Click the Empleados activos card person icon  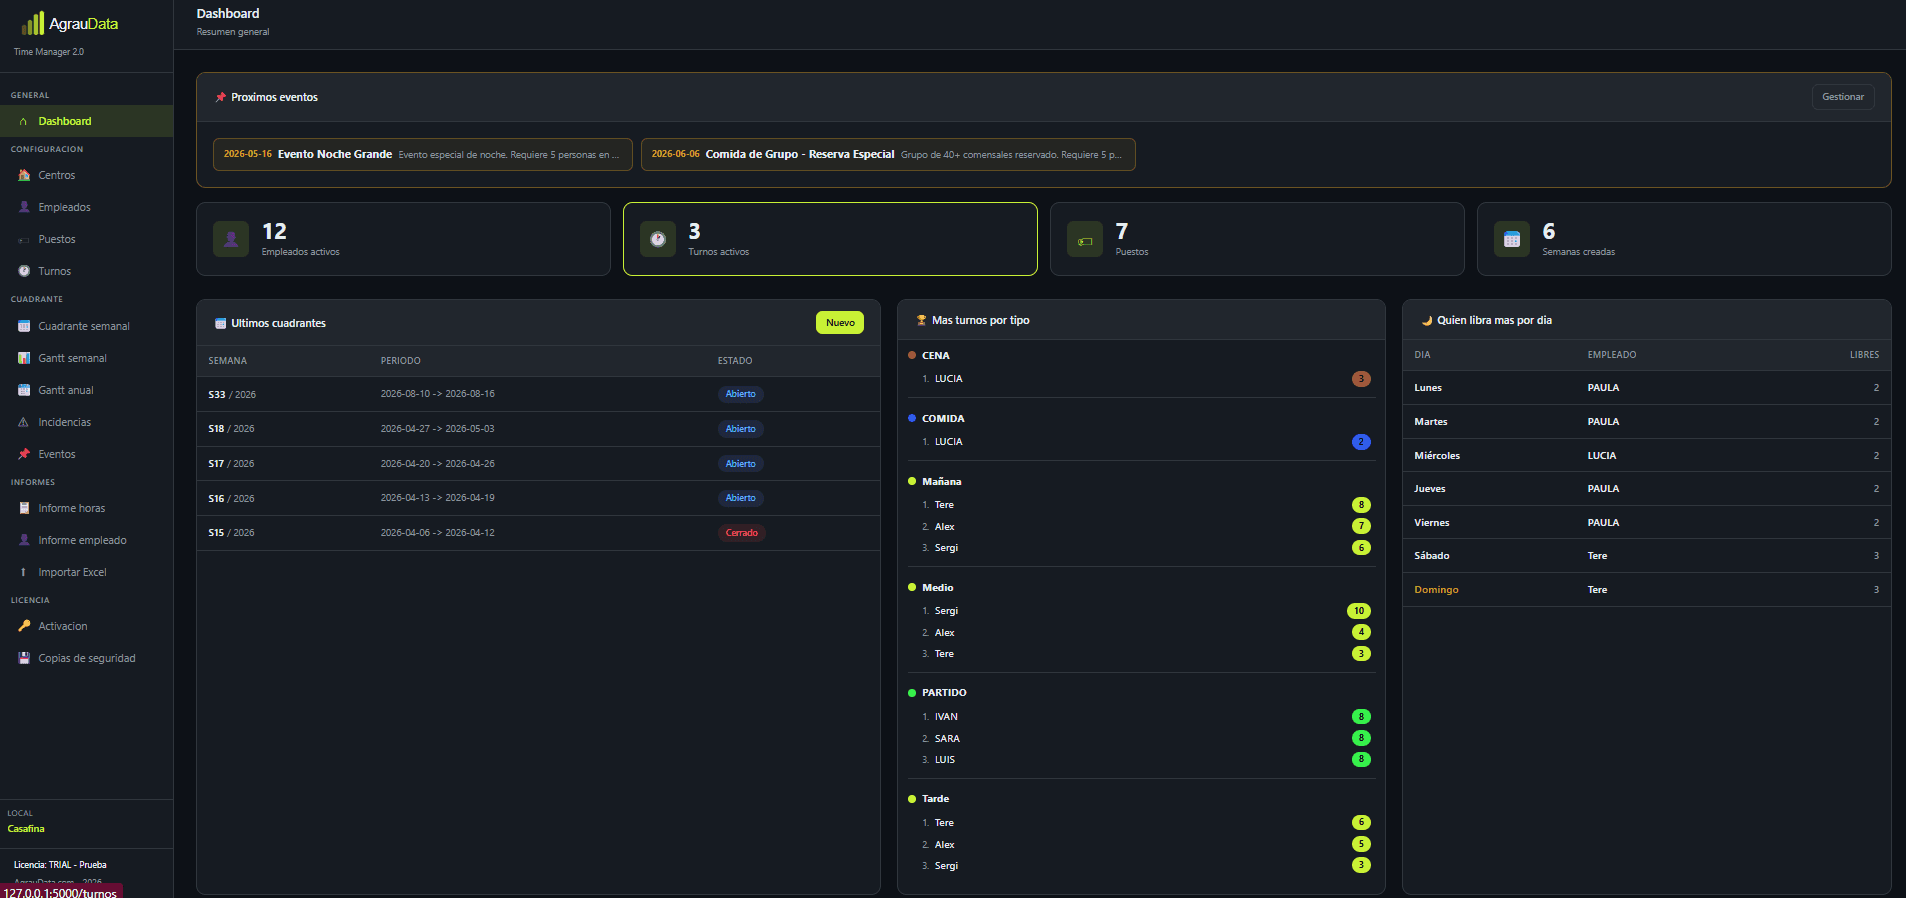[x=231, y=239]
